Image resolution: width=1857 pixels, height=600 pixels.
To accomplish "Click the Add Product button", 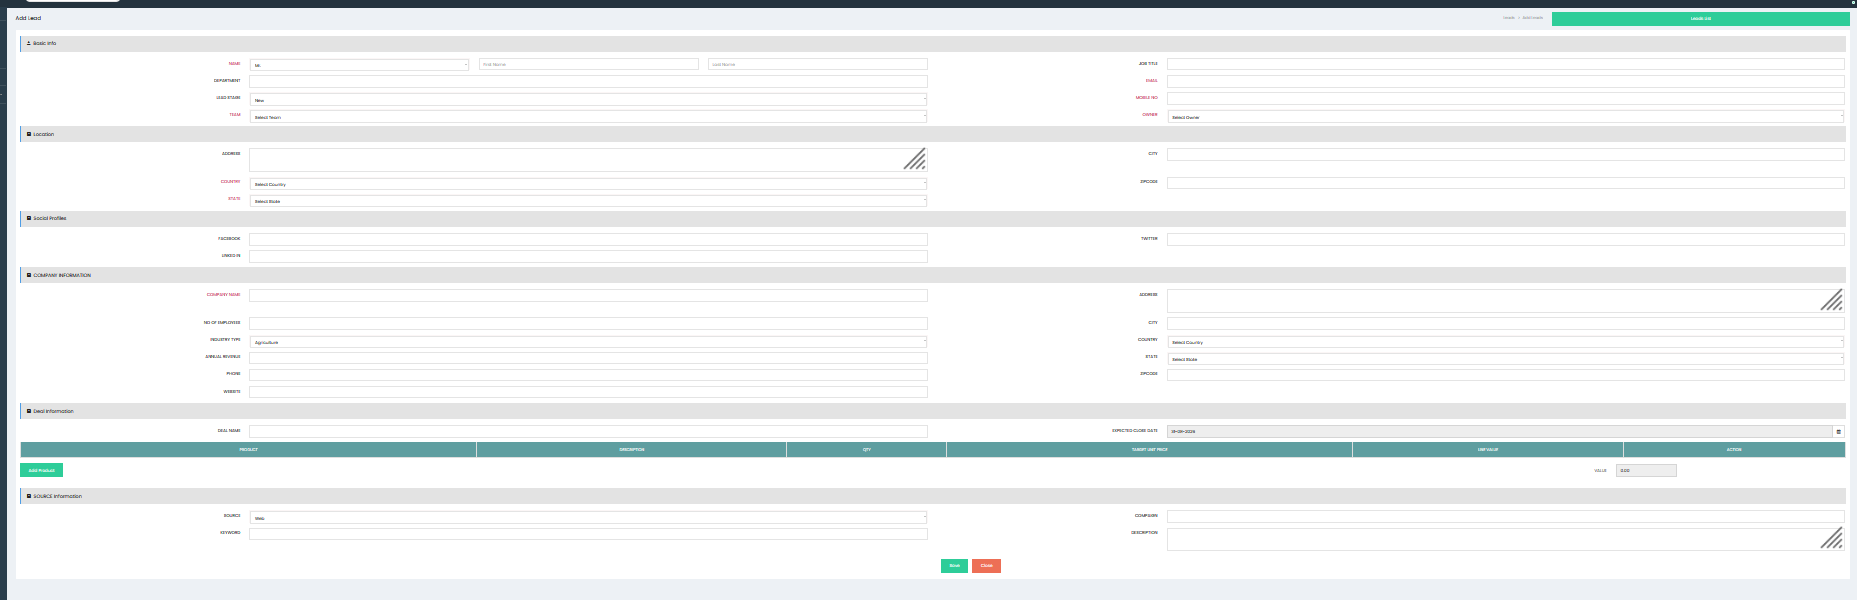I will pos(41,470).
